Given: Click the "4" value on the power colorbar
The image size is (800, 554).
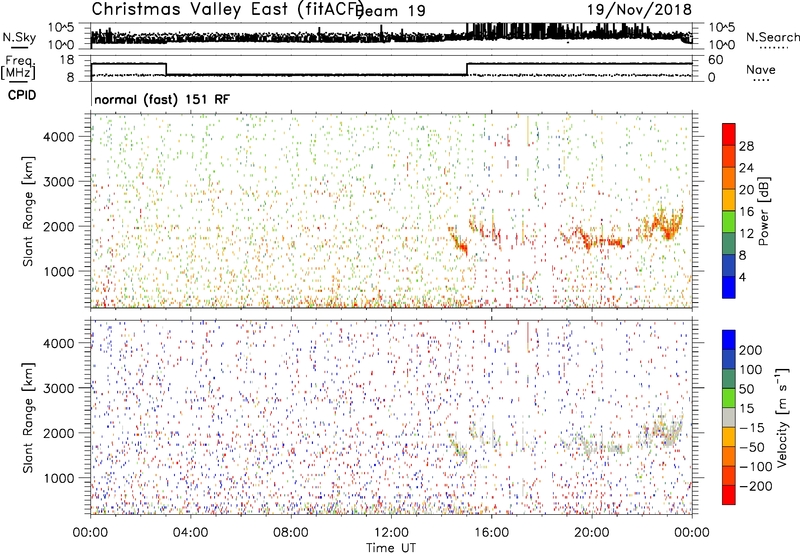Looking at the screenshot, I should pos(742,277).
